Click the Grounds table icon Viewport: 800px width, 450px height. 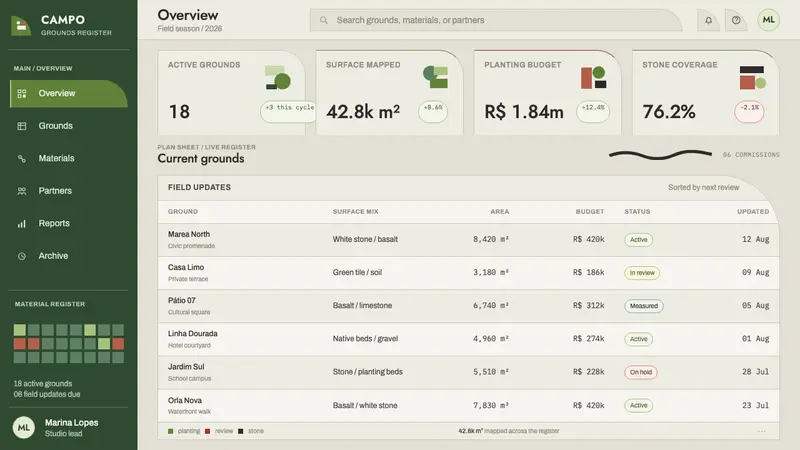coord(21,126)
